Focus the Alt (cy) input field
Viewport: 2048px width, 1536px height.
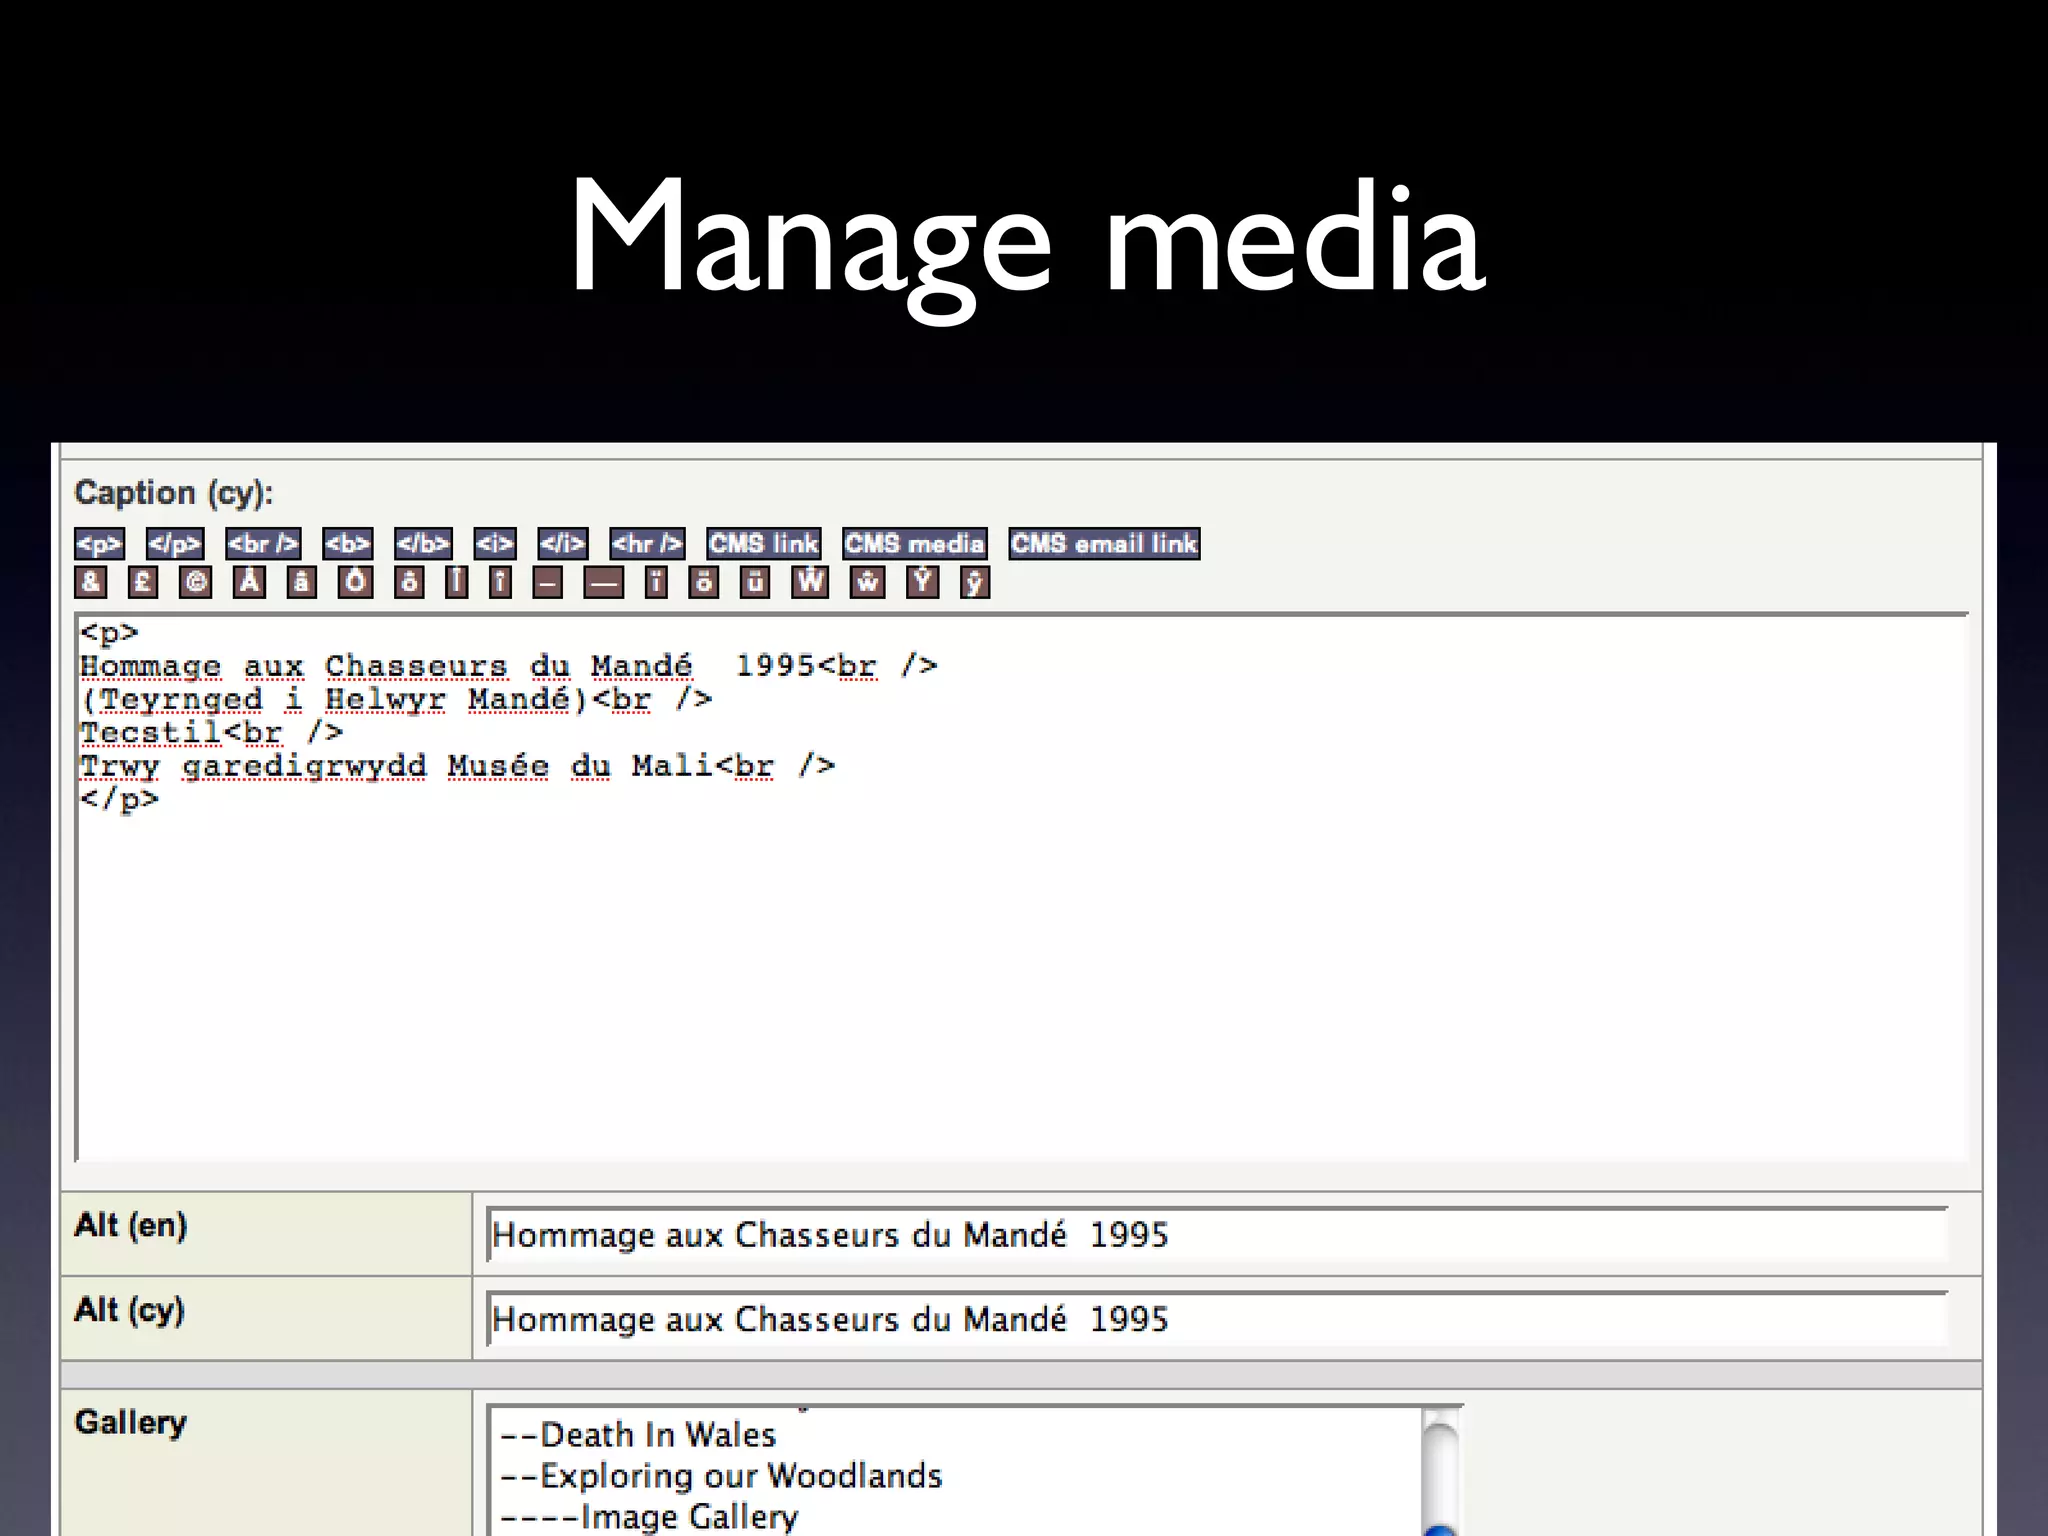pyautogui.click(x=1216, y=1319)
